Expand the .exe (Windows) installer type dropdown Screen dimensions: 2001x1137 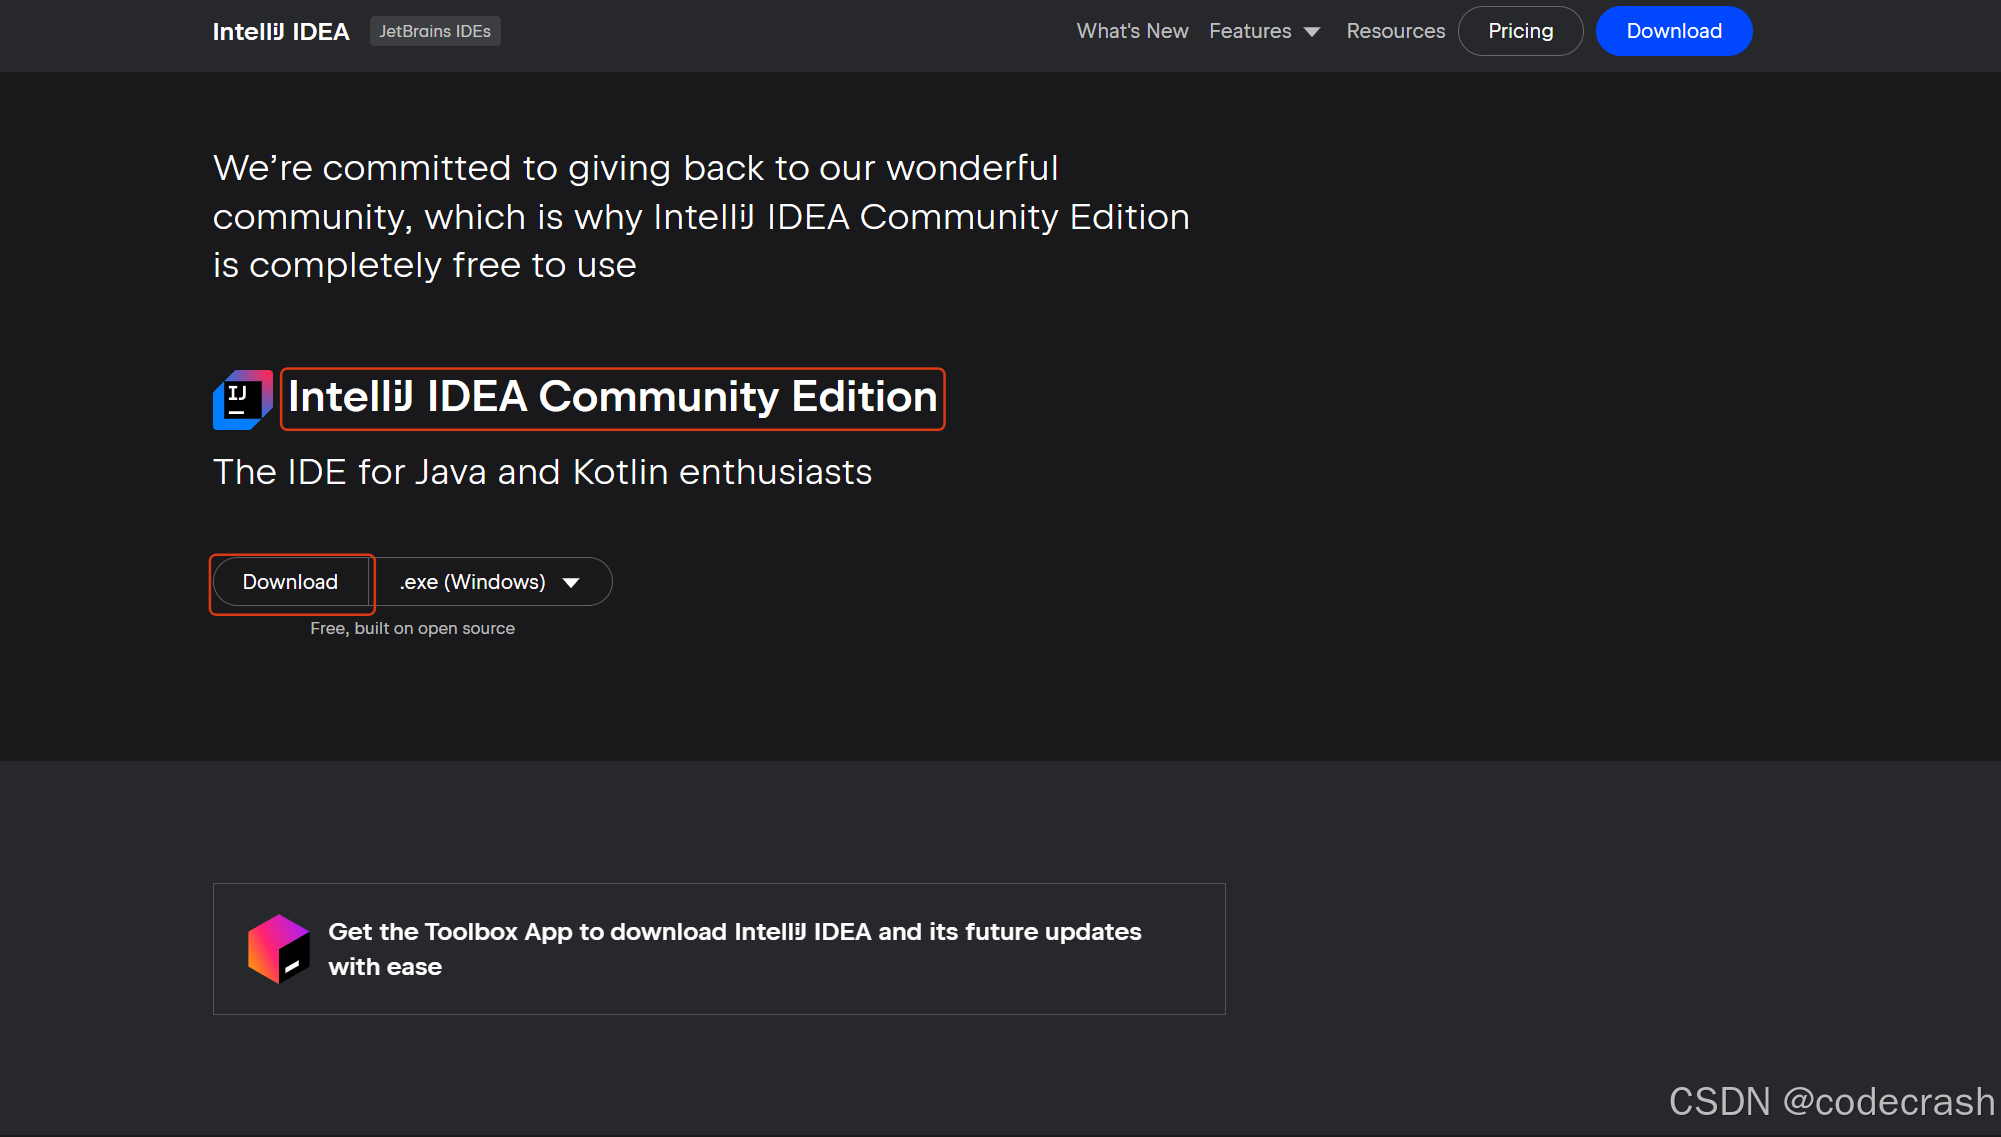click(490, 582)
